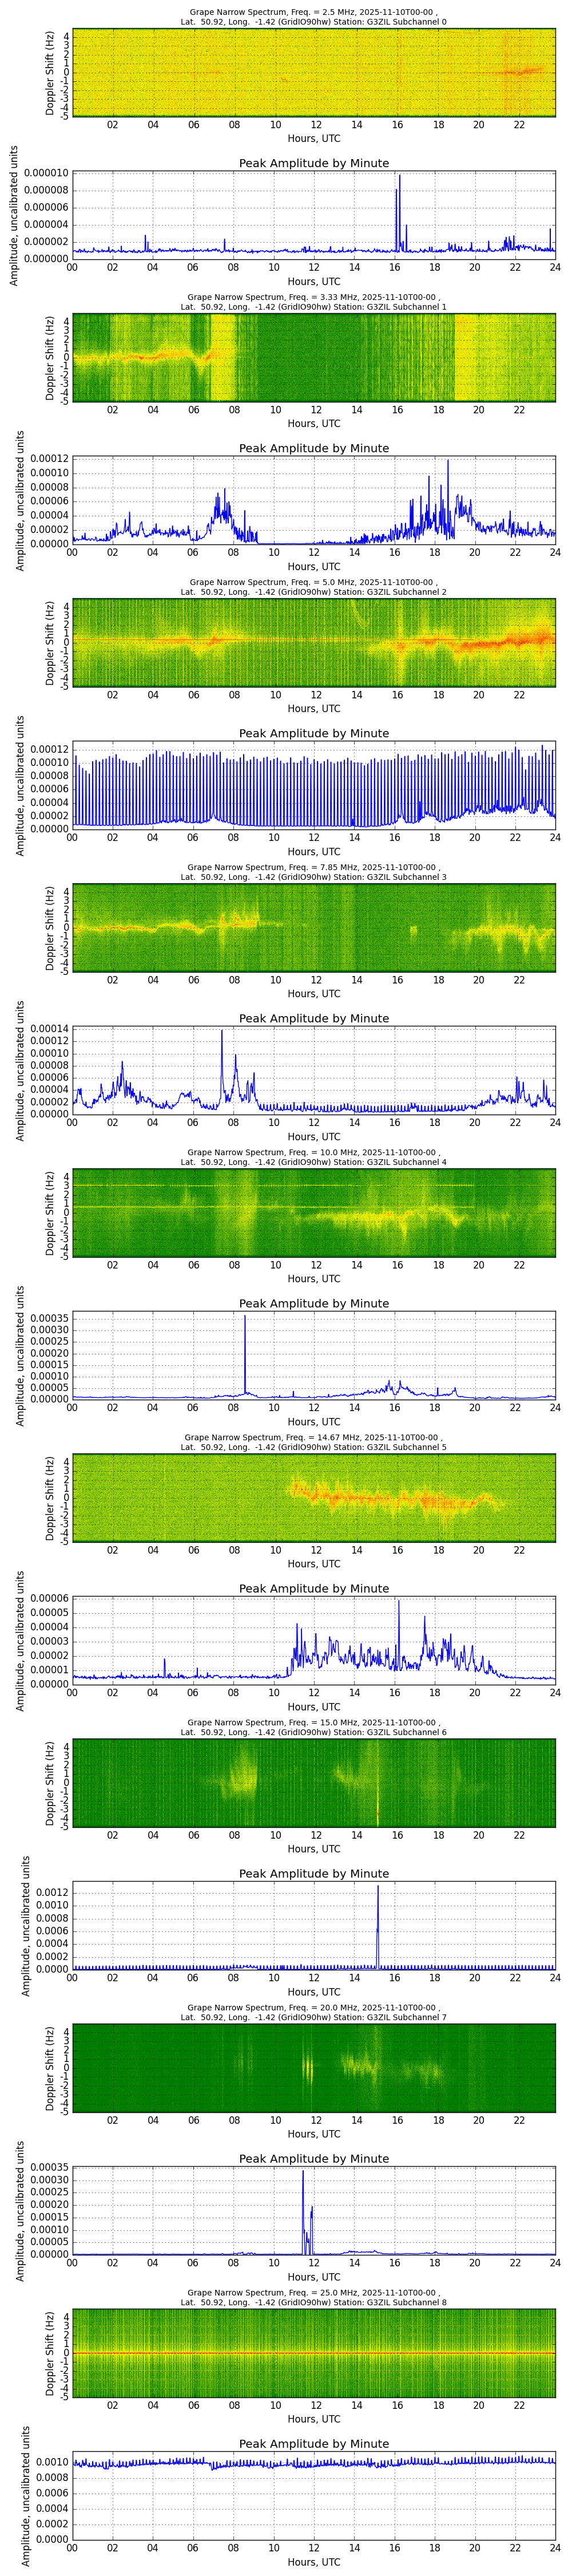Screen dimensions: 572x2576
Task: Click 'Peak Amplitude by Minute' title under 10.0 MHz spectrogram
Action: [x=313, y=1303]
